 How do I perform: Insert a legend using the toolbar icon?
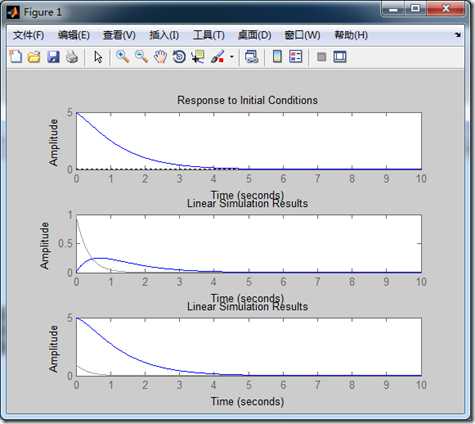(296, 57)
